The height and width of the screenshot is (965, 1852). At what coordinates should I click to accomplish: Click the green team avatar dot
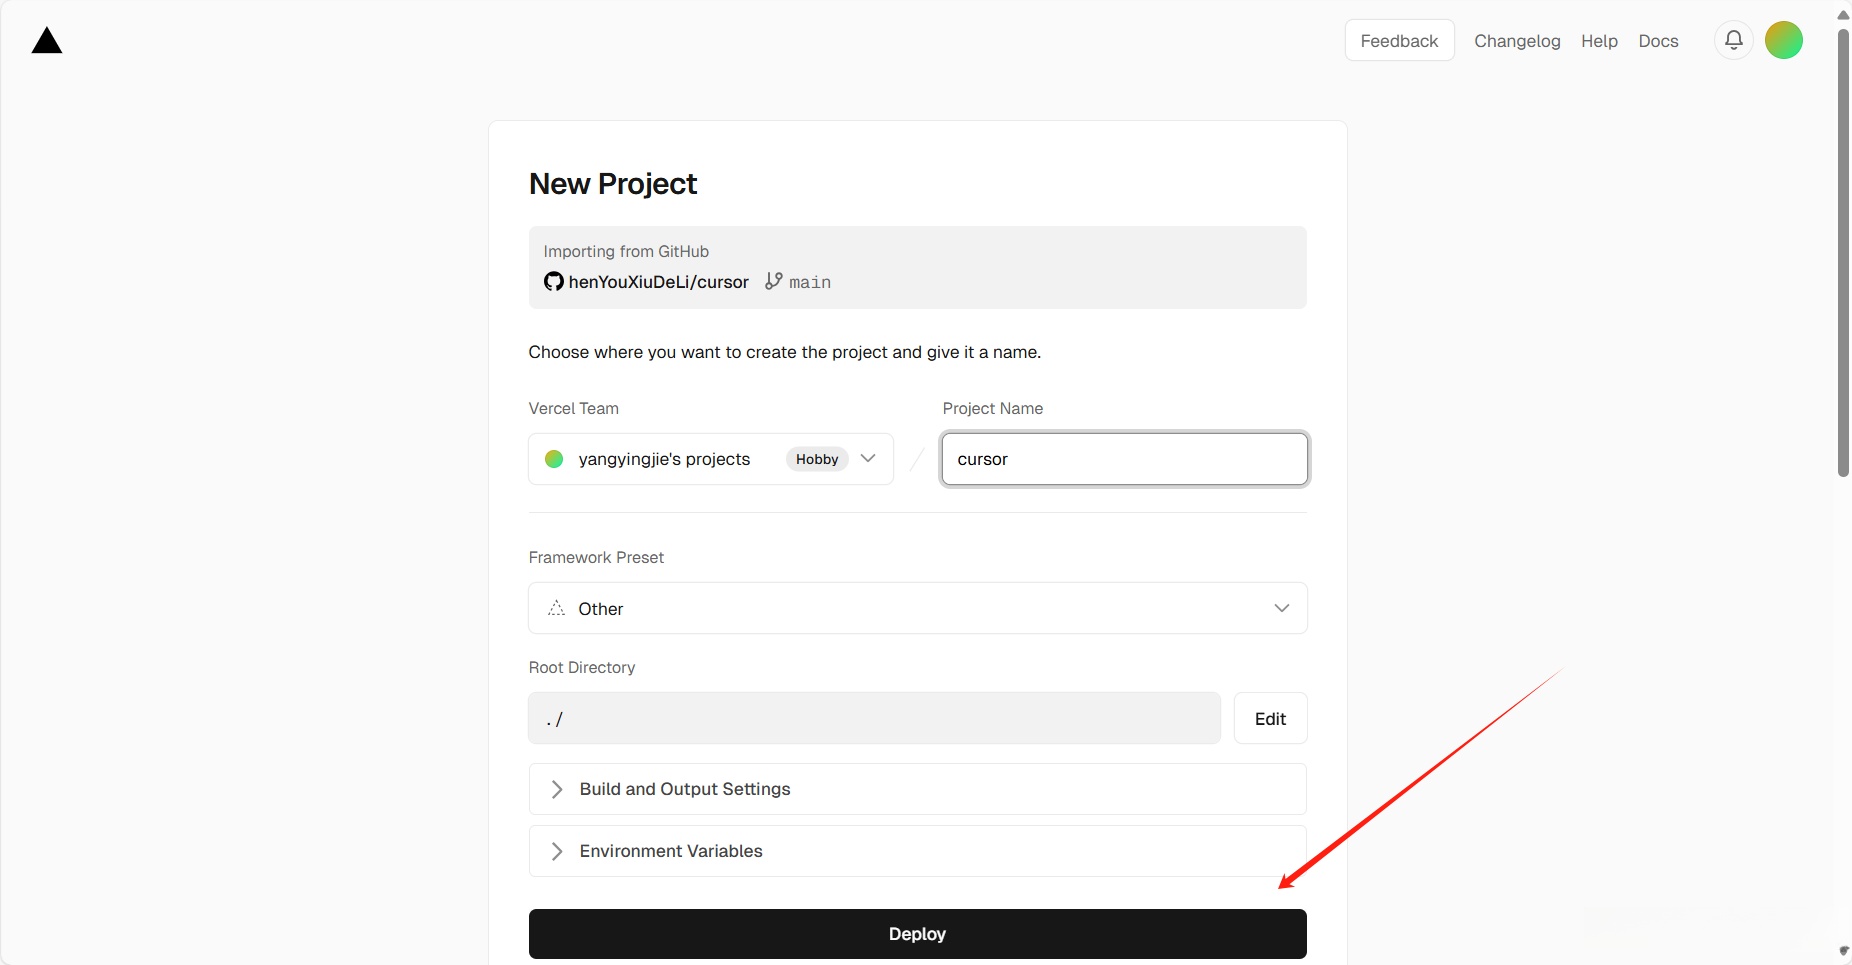coord(554,459)
